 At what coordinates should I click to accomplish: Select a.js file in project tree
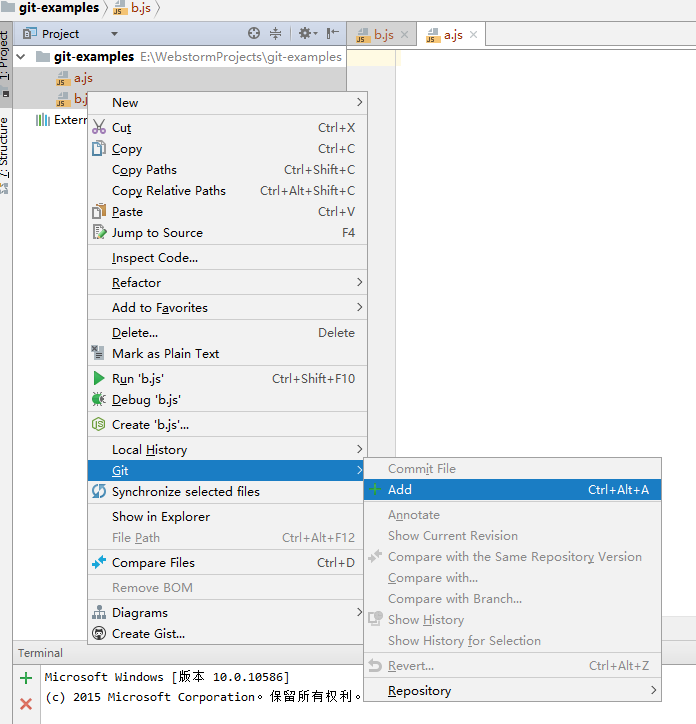83,78
